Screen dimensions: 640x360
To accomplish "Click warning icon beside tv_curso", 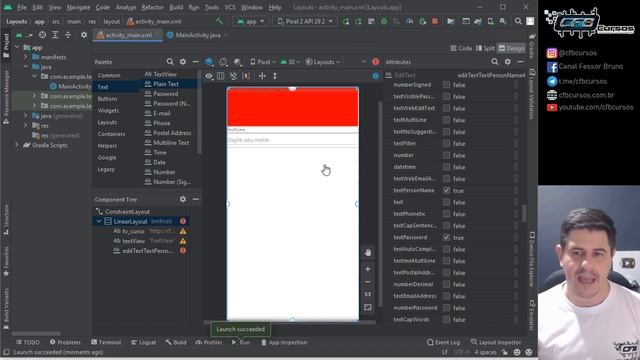I will click(x=183, y=231).
